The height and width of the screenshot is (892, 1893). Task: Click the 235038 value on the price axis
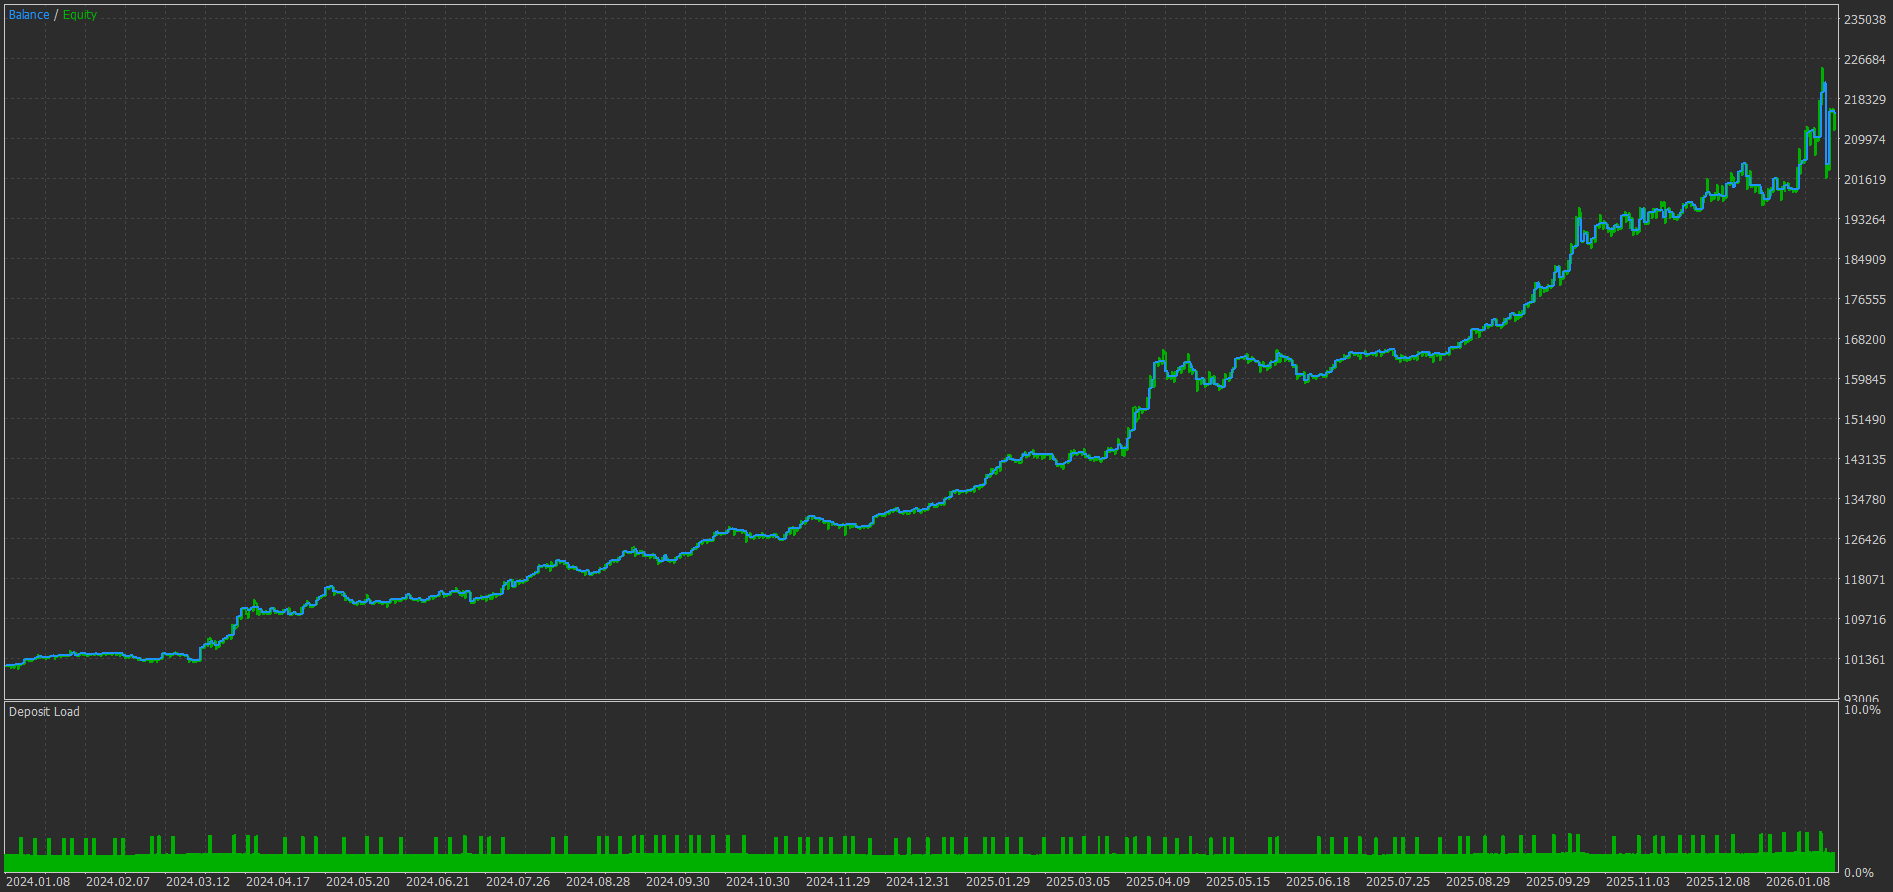coord(1865,20)
